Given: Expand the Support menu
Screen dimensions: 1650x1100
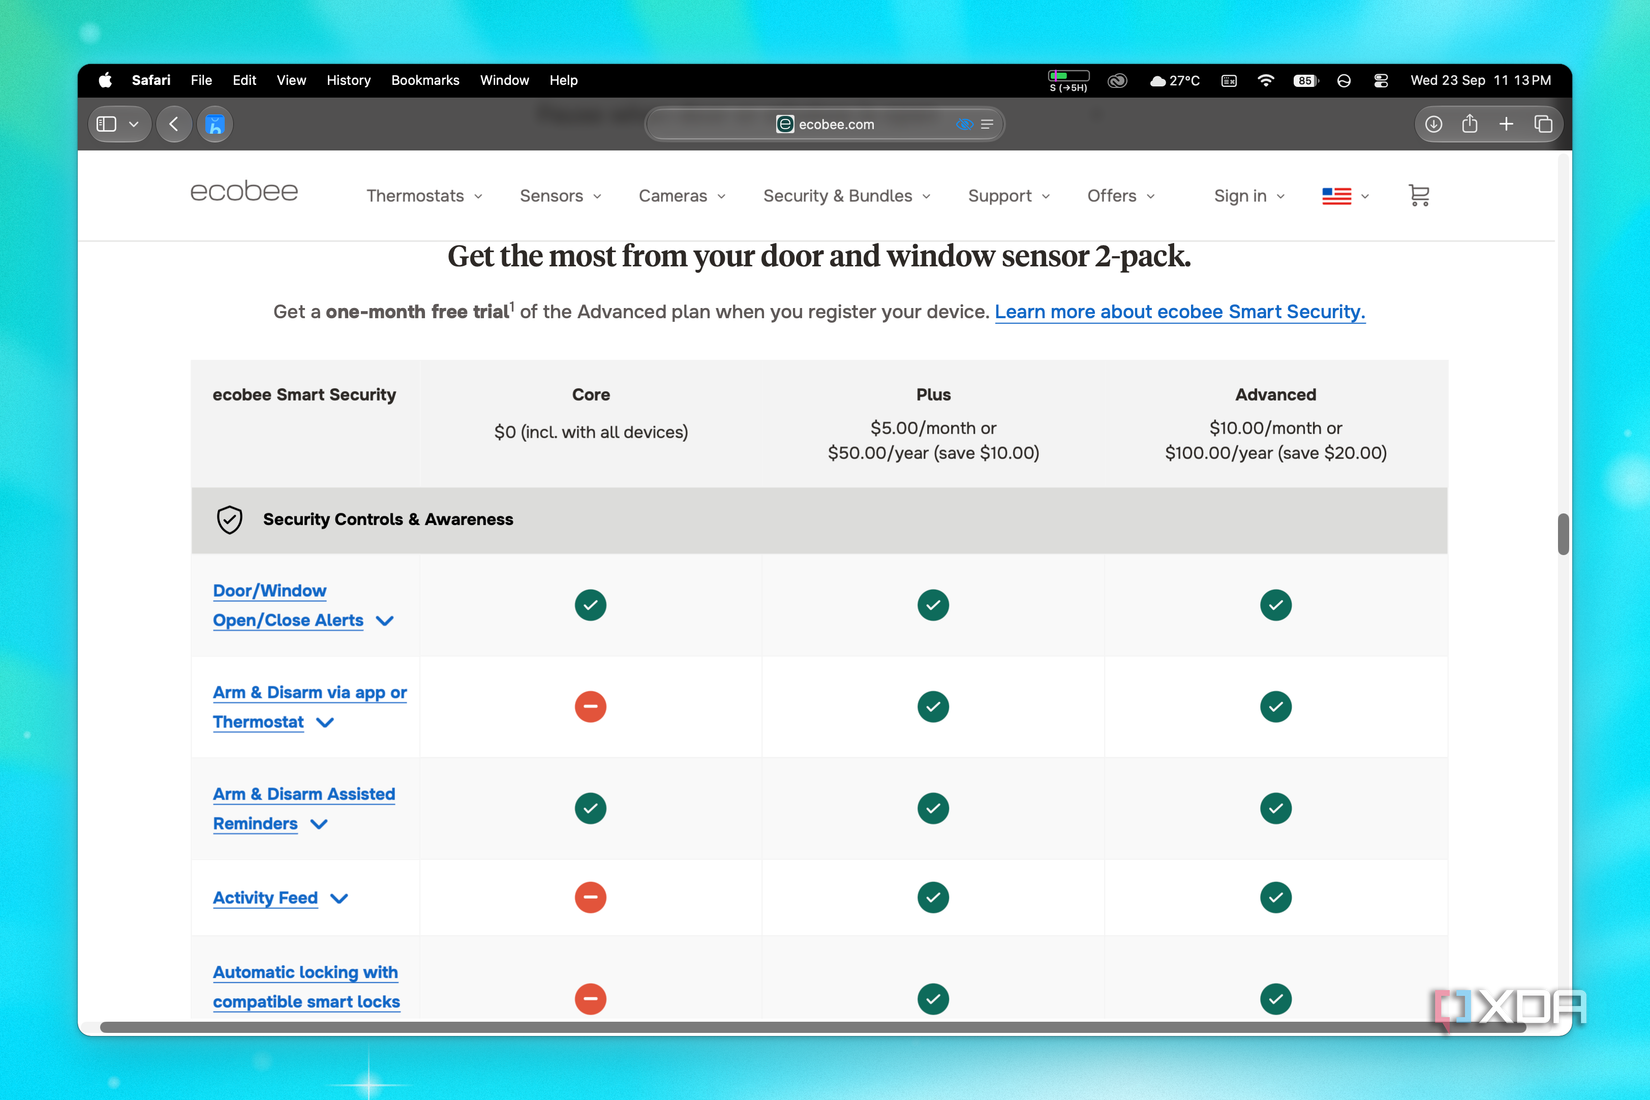Looking at the screenshot, I should (x=1009, y=196).
